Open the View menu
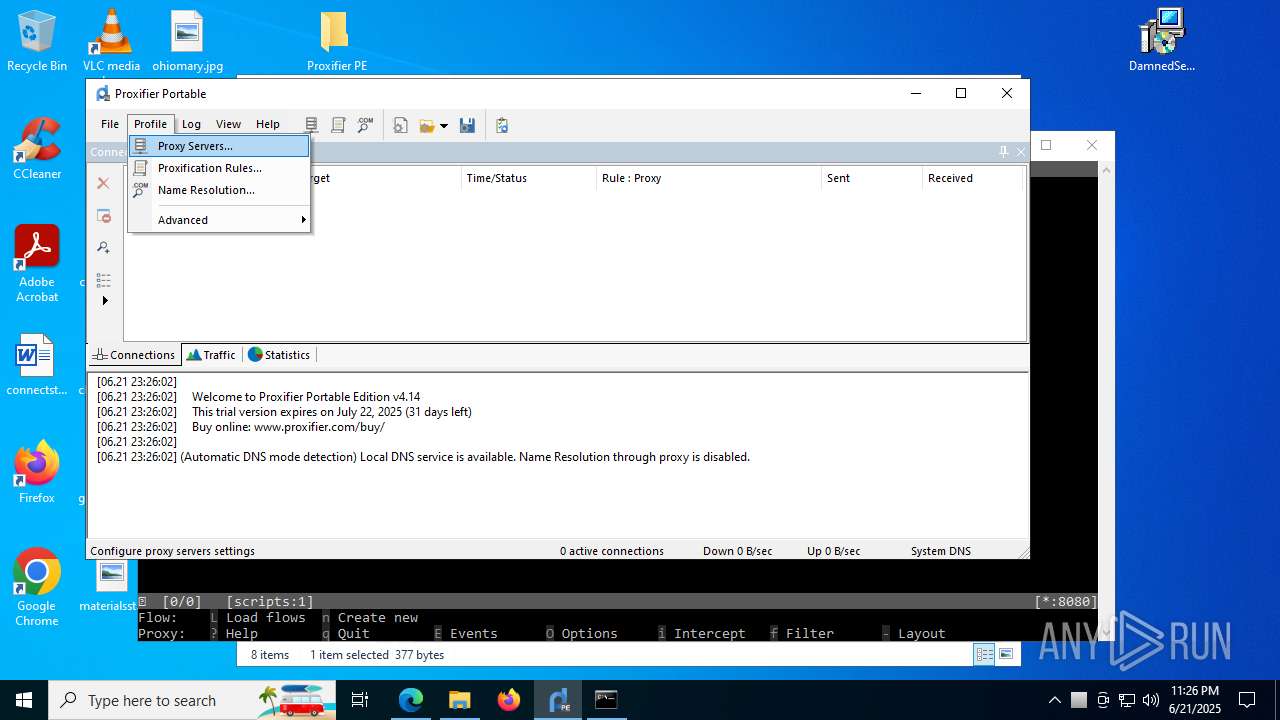The image size is (1280, 720). click(228, 124)
